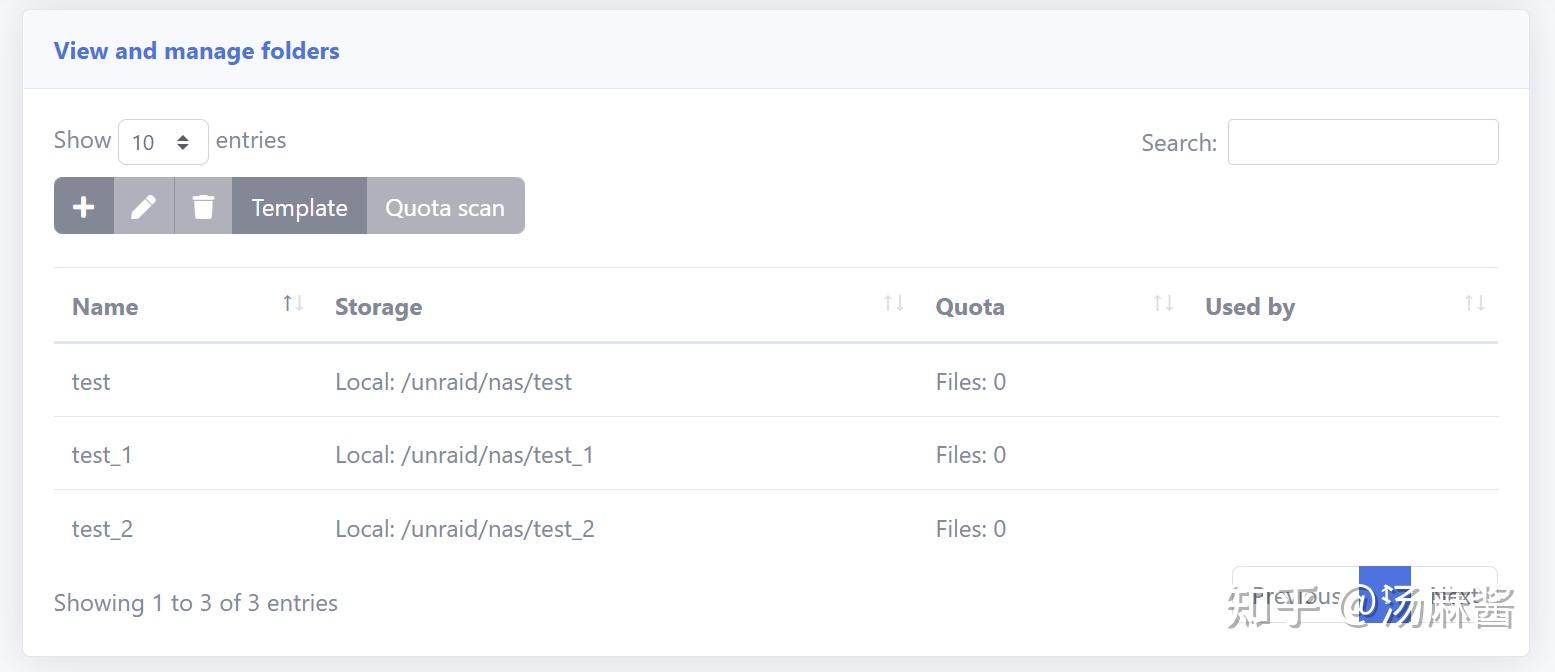The height and width of the screenshot is (672, 1555).
Task: Toggle sort order on the Quota column
Action: 1161,306
